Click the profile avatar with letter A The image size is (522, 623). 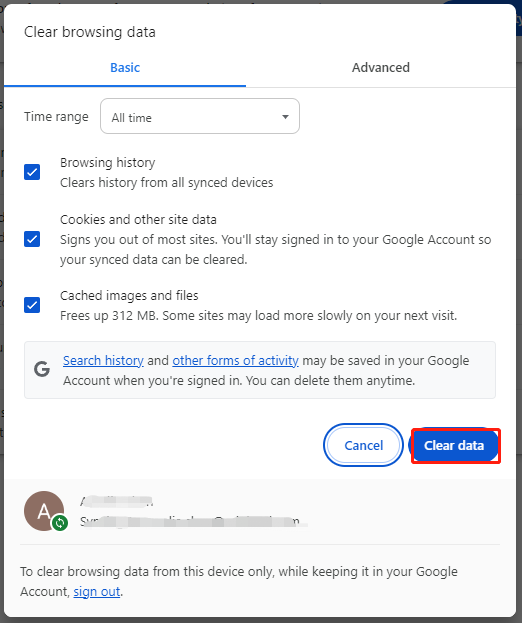(44, 511)
